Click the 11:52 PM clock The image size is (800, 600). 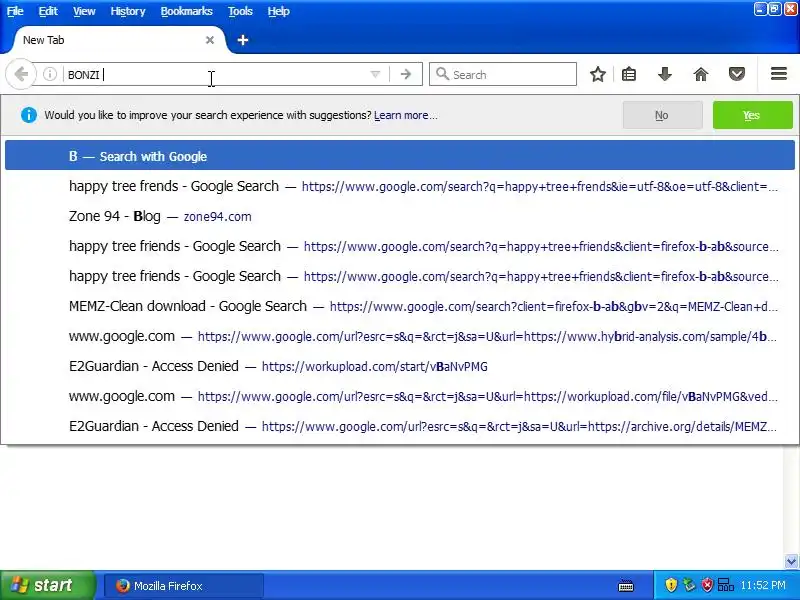tap(763, 585)
